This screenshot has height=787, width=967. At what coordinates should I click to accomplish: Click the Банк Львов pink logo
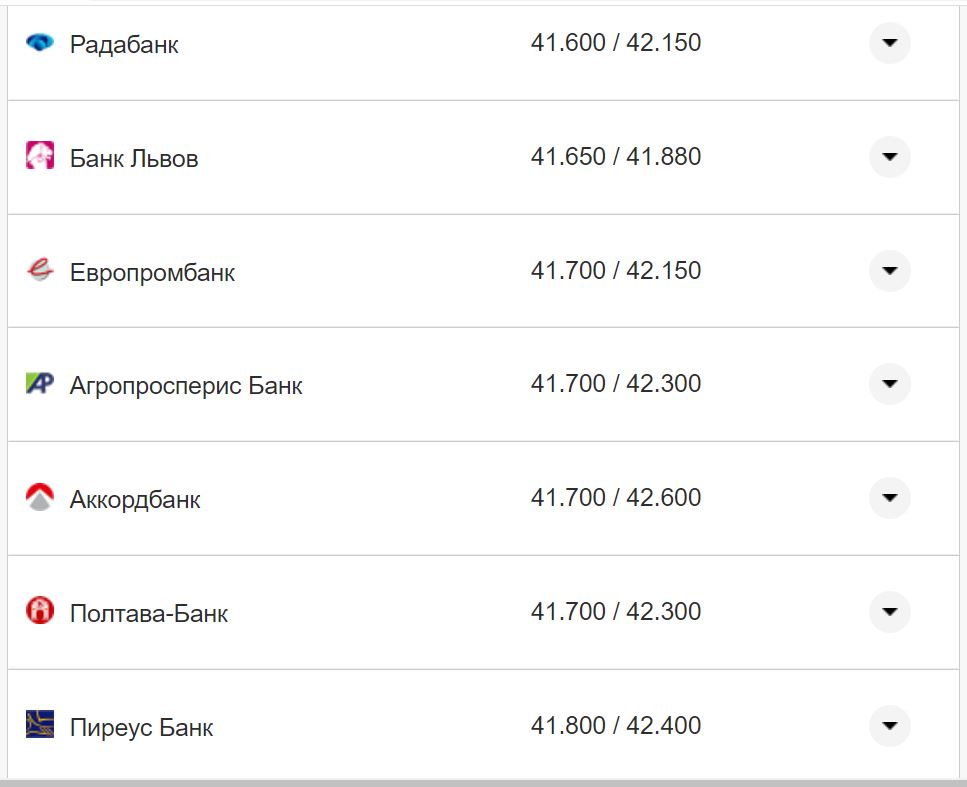point(40,157)
